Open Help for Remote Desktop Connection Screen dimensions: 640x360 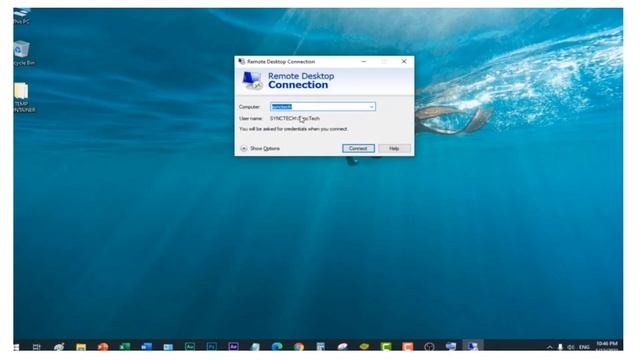pos(394,149)
